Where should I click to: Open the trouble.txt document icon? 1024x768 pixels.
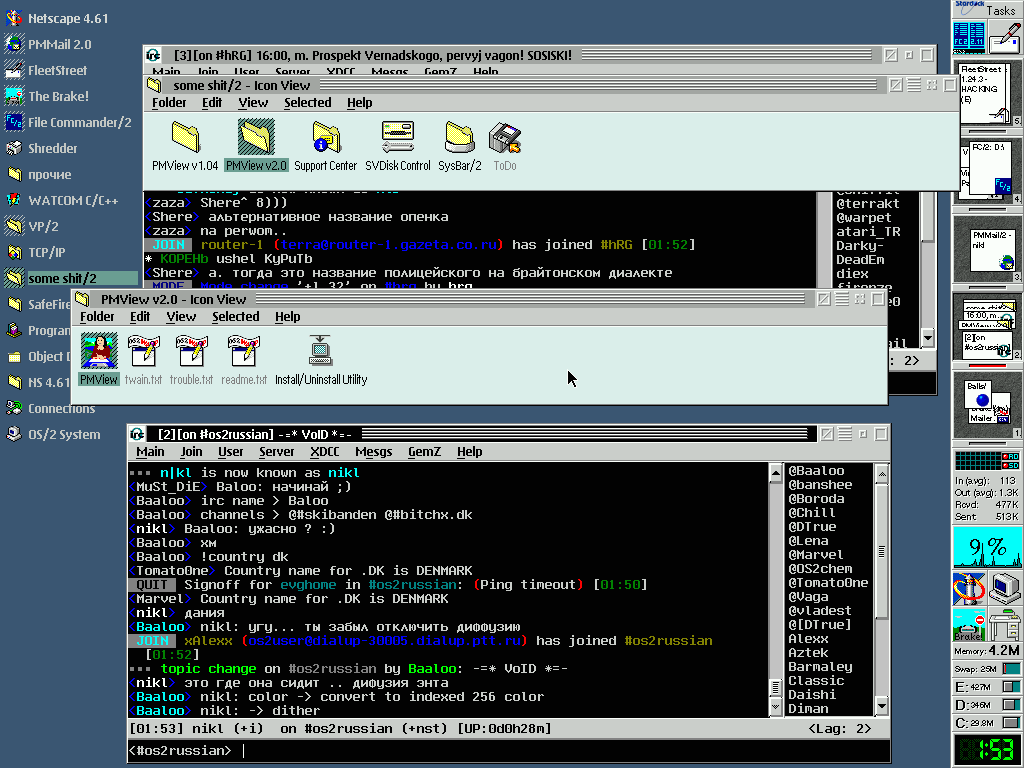click(x=191, y=359)
